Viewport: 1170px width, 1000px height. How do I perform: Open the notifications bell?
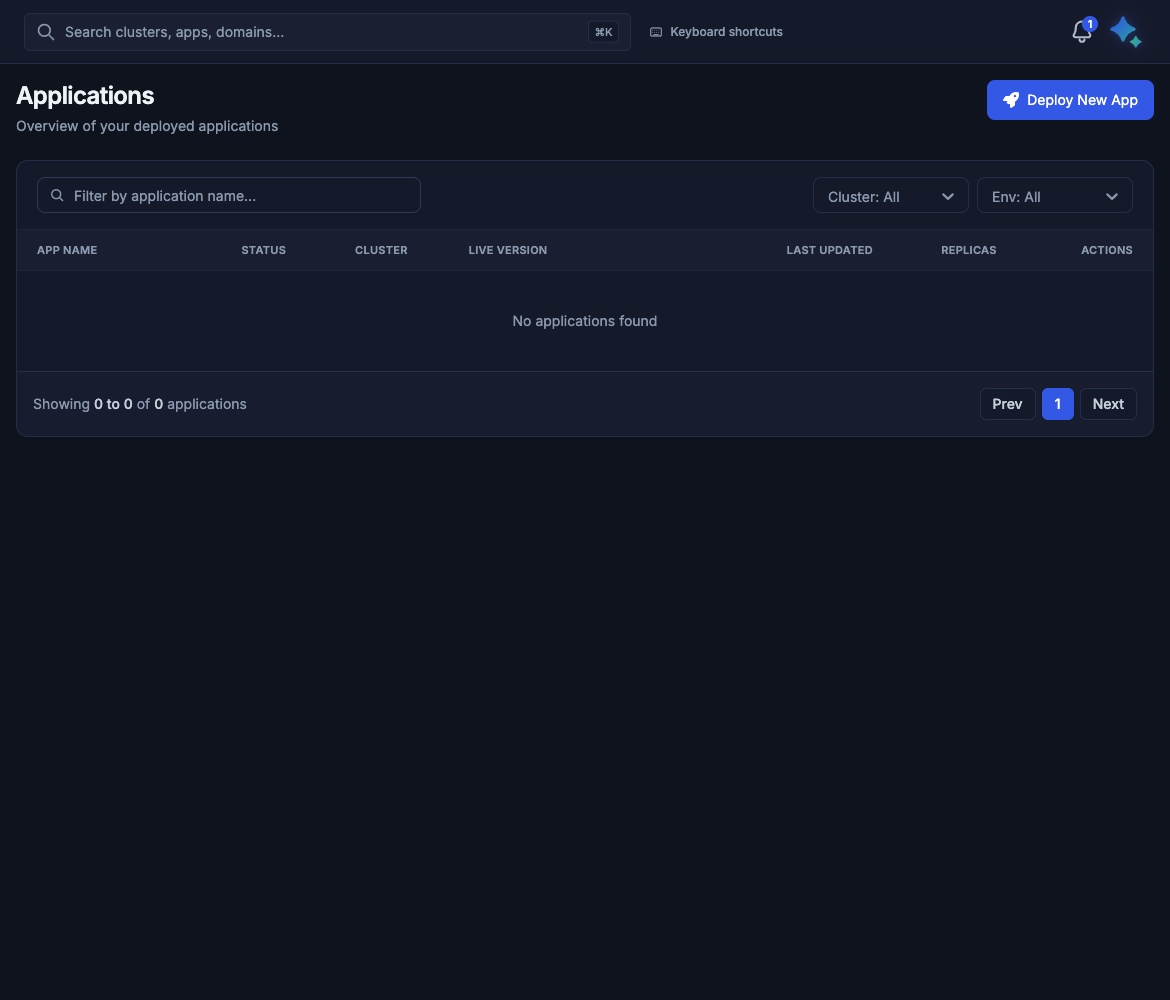pyautogui.click(x=1081, y=32)
